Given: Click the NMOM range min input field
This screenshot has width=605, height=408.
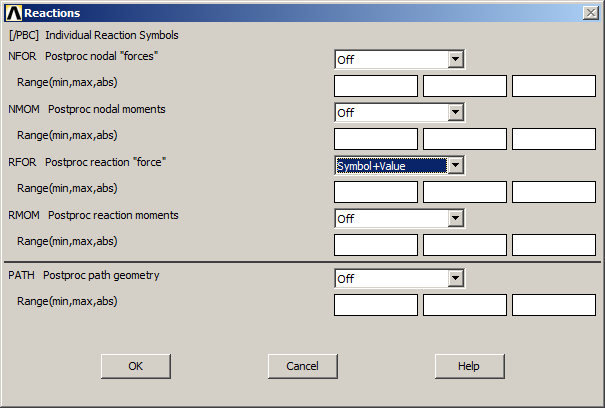Looking at the screenshot, I should [x=375, y=139].
